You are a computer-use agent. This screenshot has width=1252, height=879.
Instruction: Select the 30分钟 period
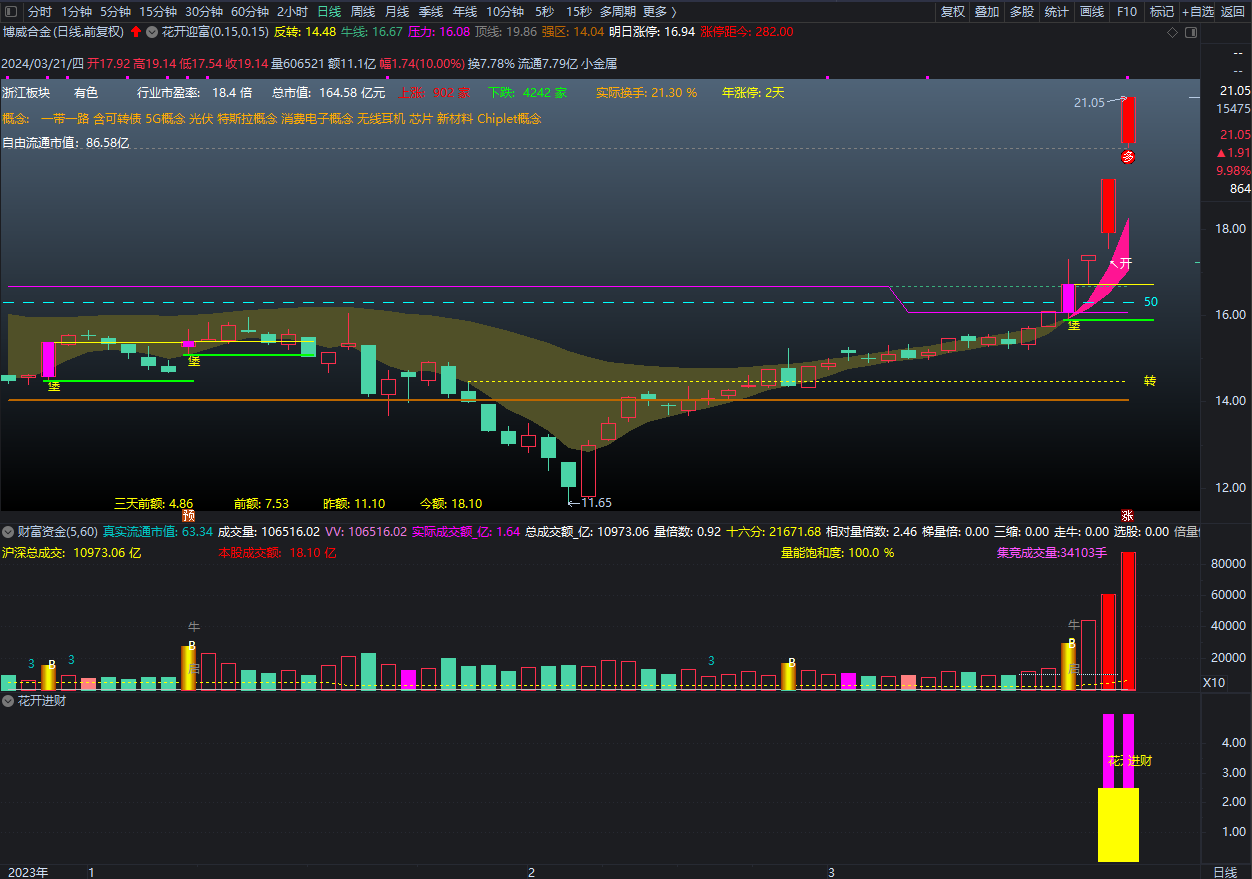click(x=204, y=12)
